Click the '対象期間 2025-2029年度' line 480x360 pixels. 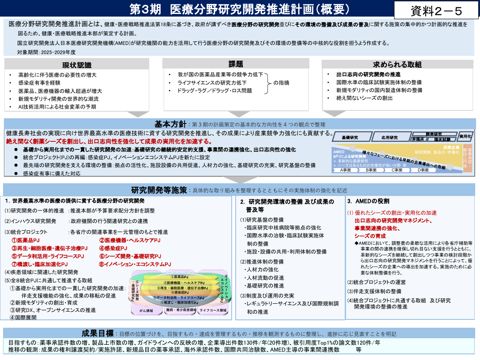pyautogui.click(x=47, y=52)
